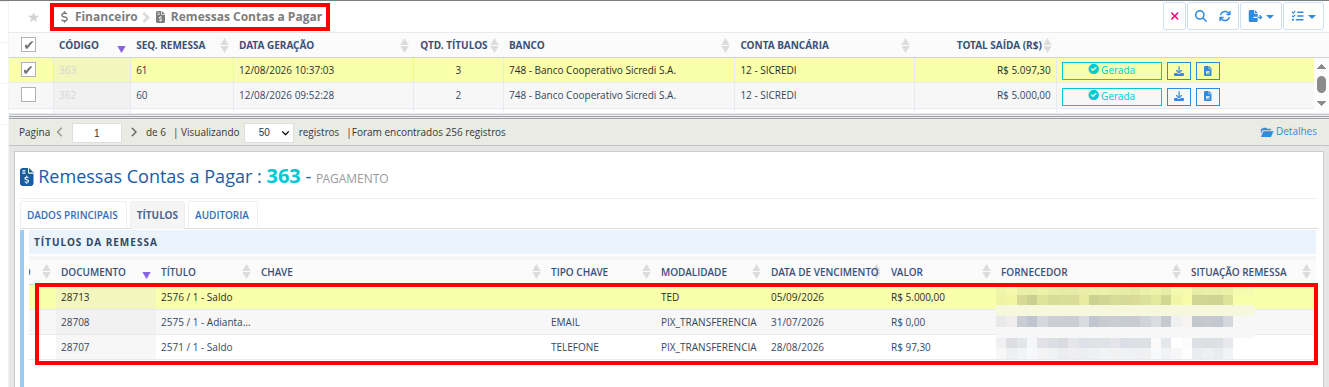Expand the checklist options dropdown
This screenshot has width=1329, height=387.
click(1303, 17)
